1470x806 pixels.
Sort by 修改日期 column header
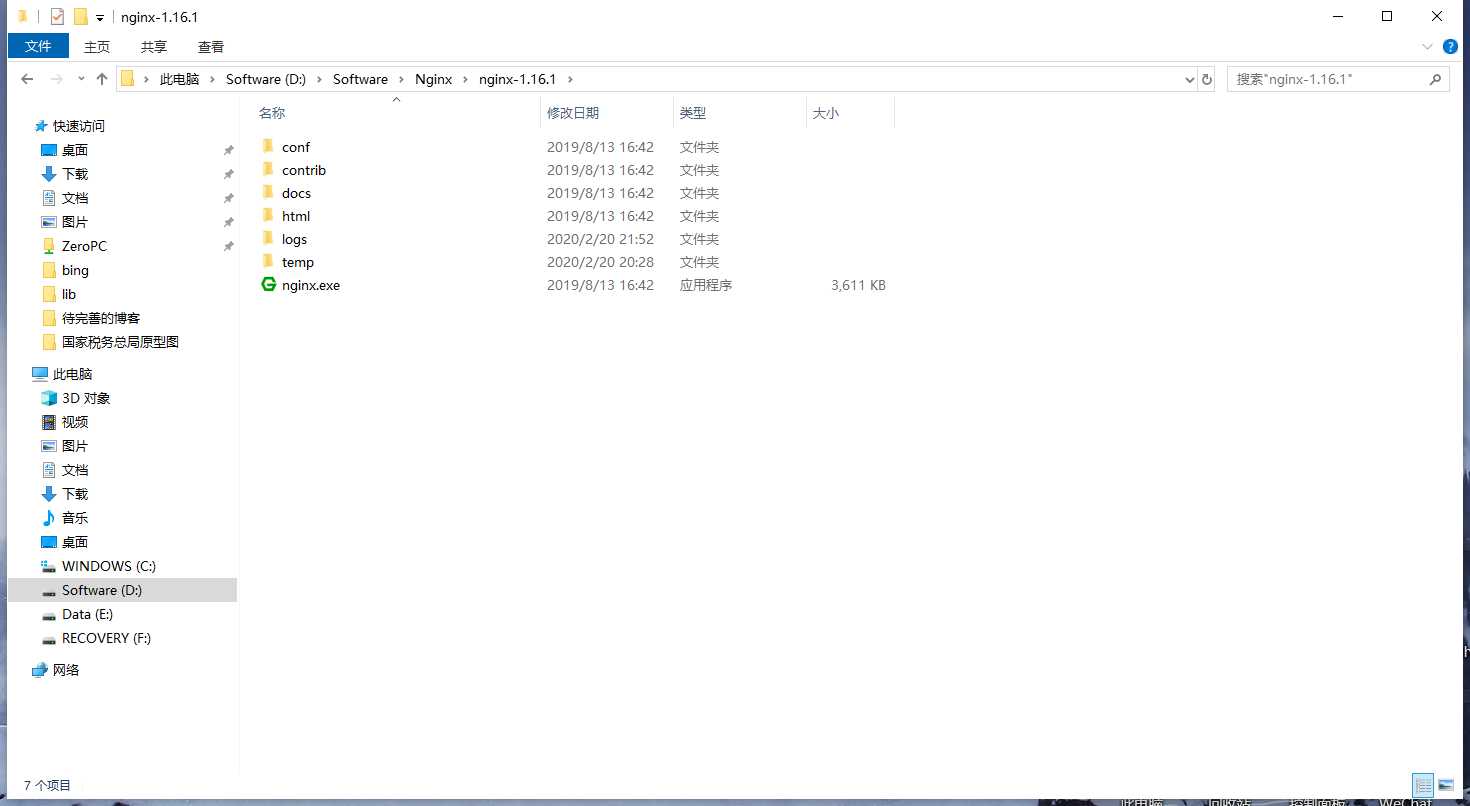tap(573, 113)
